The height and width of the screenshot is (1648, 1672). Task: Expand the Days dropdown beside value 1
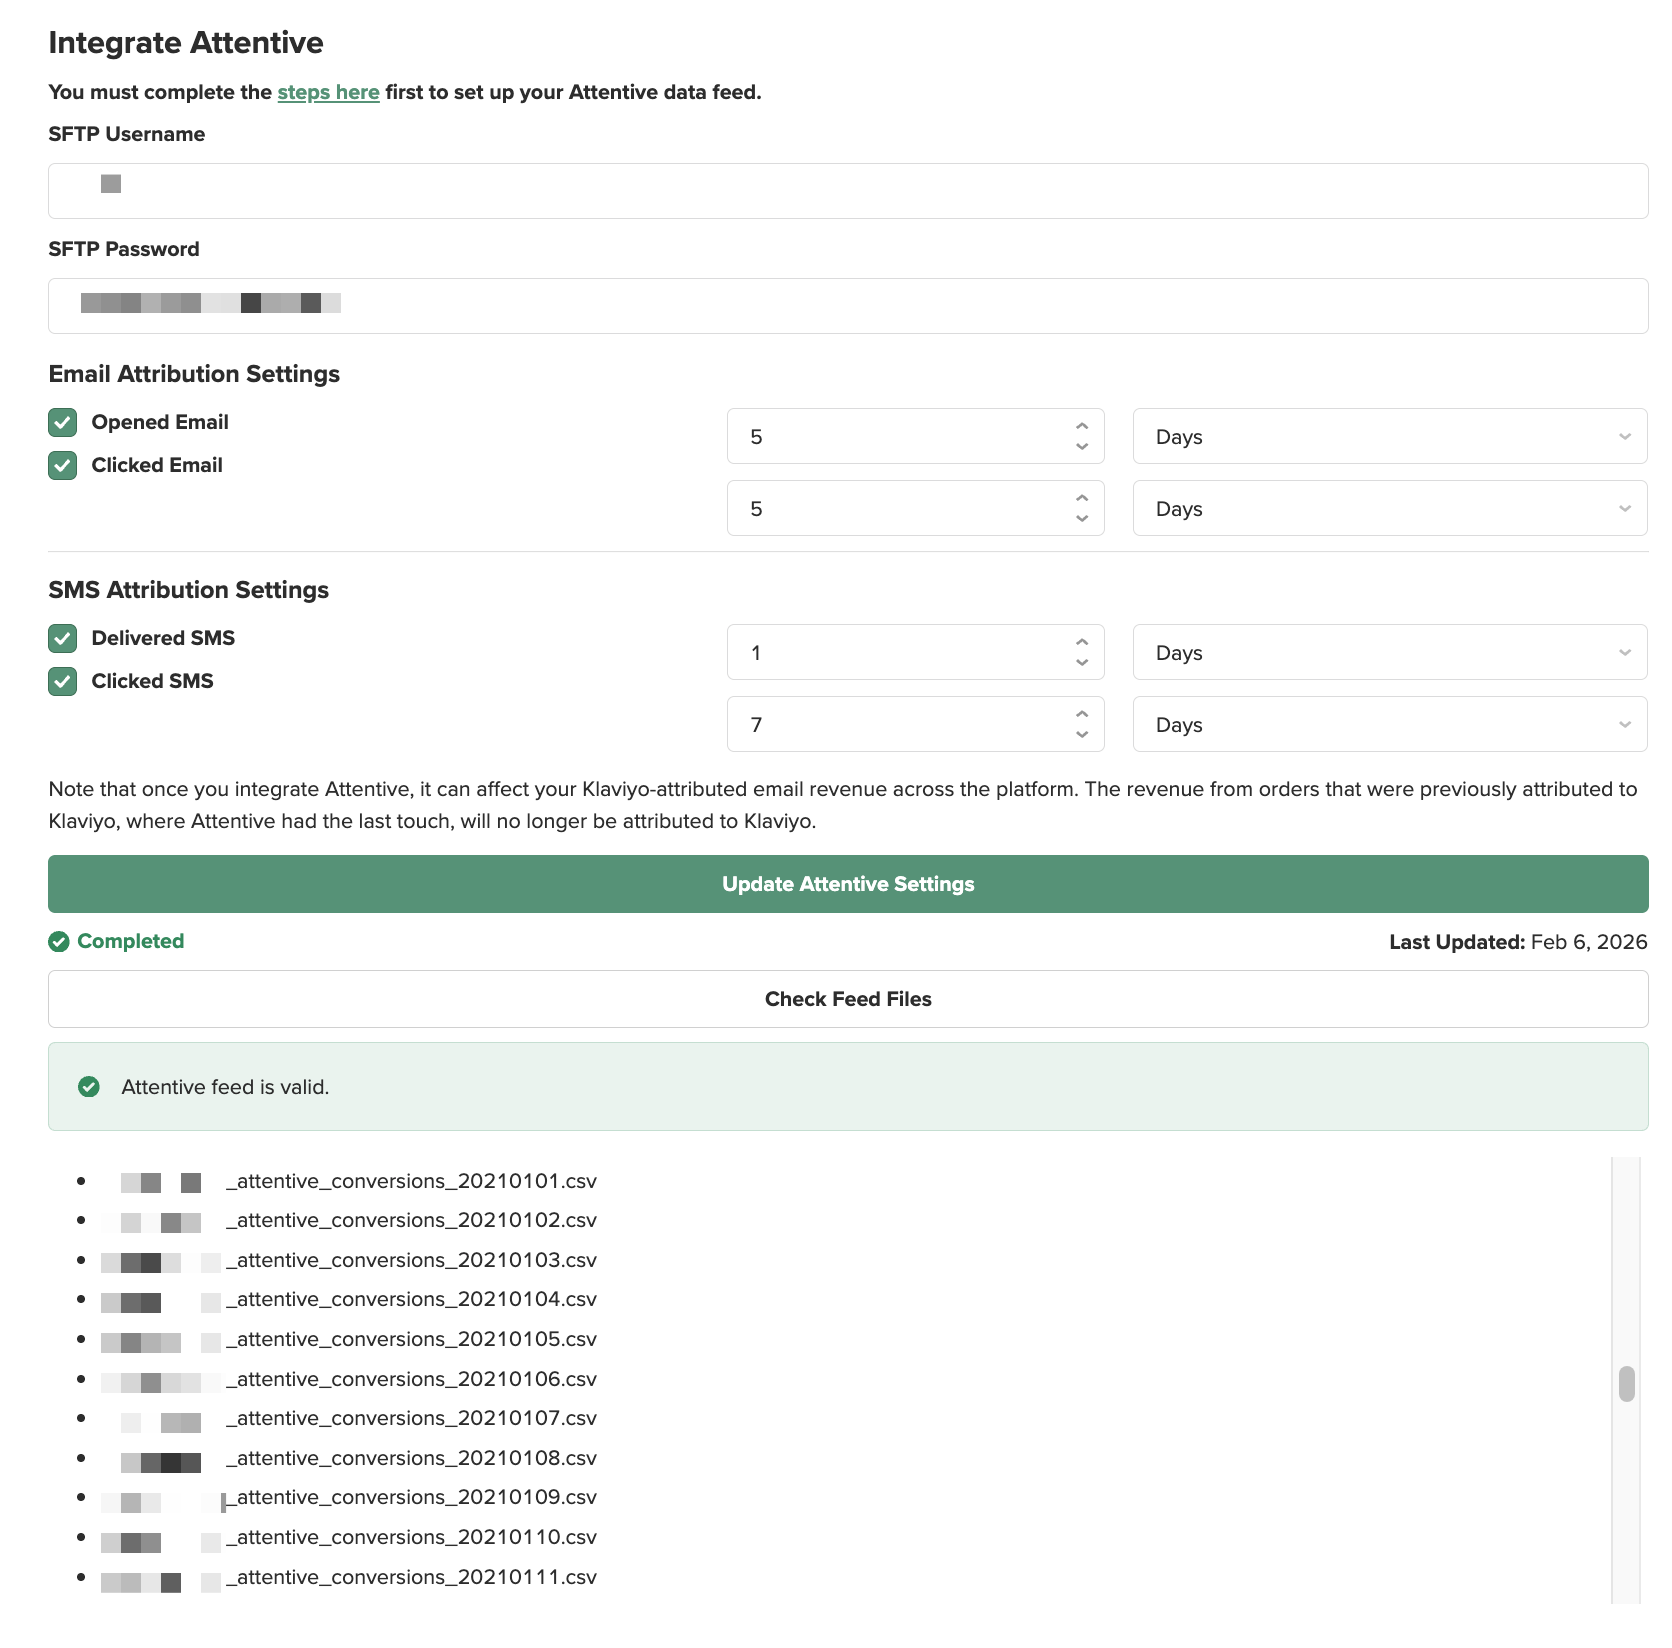click(1390, 652)
